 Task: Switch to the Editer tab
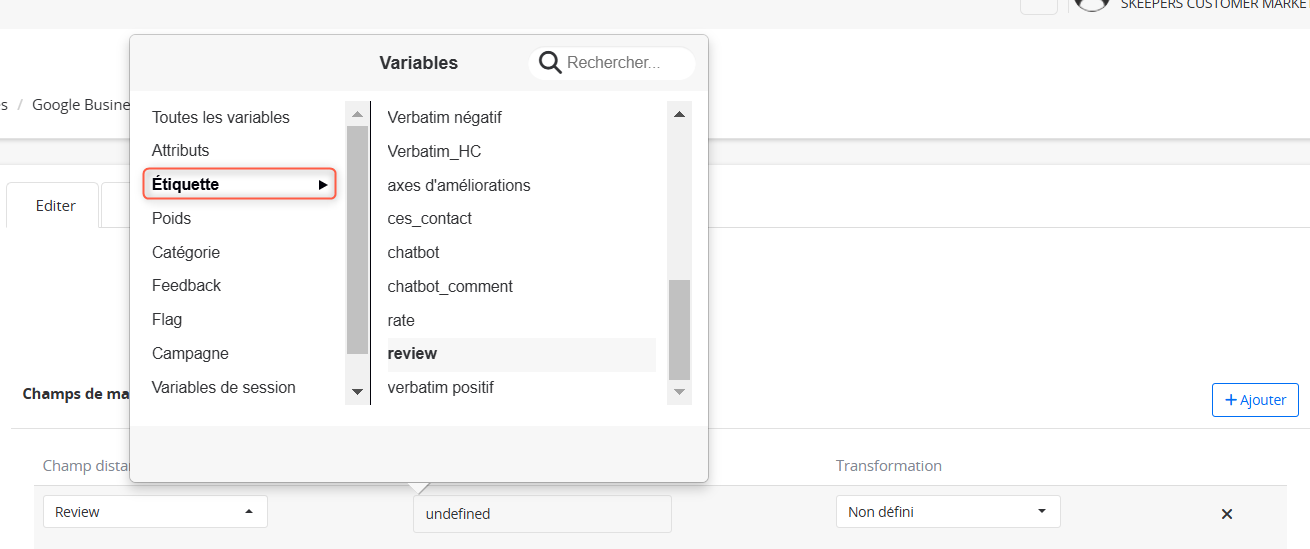coord(55,205)
